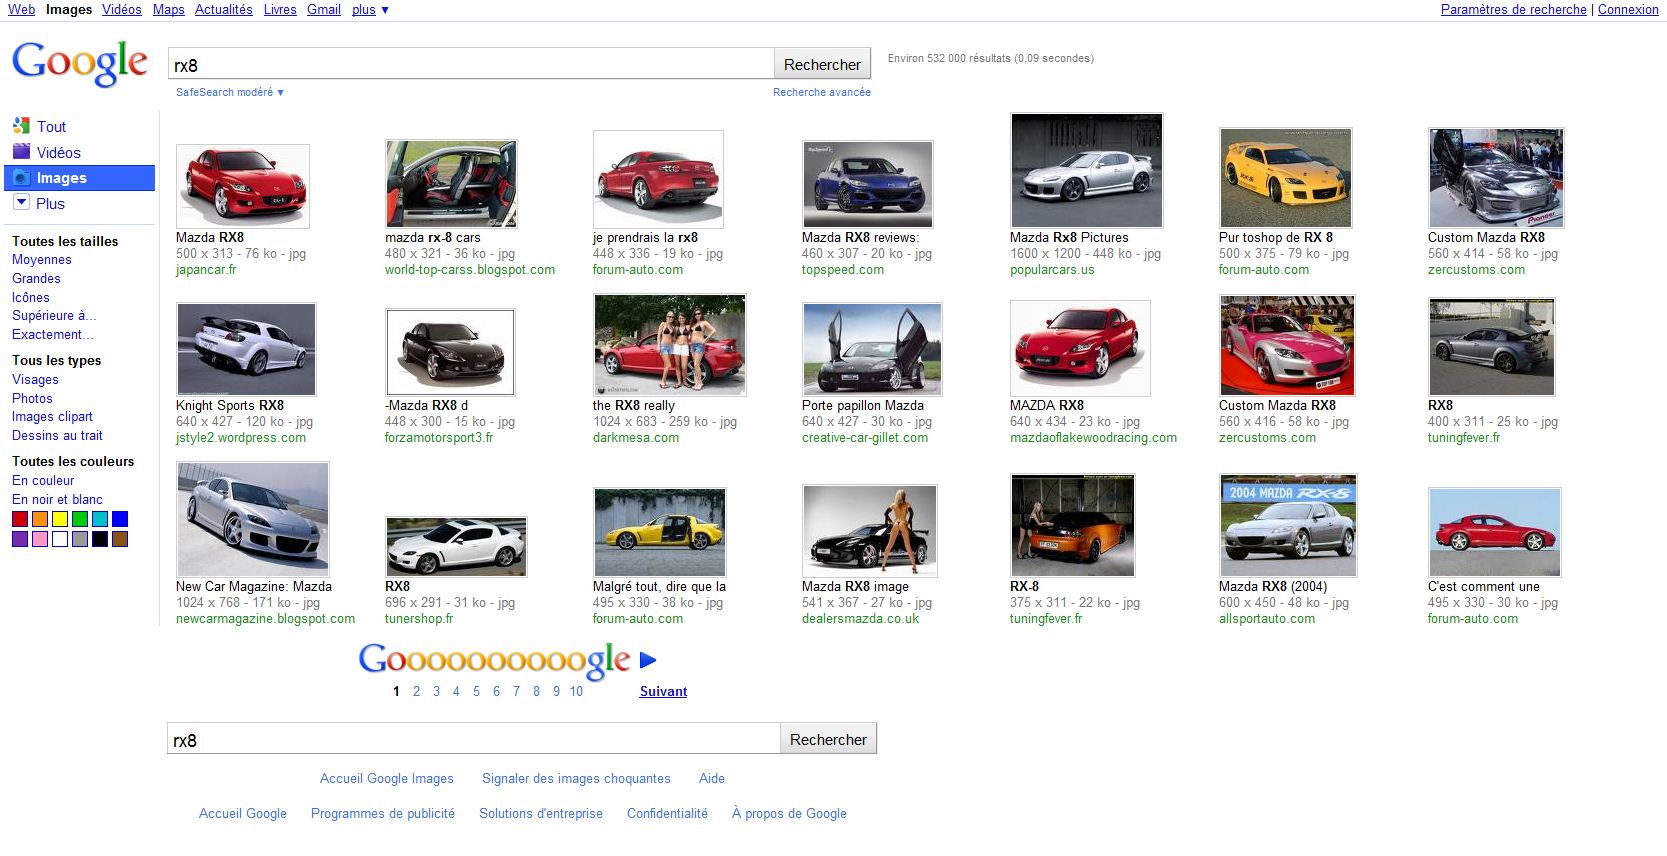Select the yellow color swatch filter
The image size is (1667, 856).
pyautogui.click(x=60, y=519)
